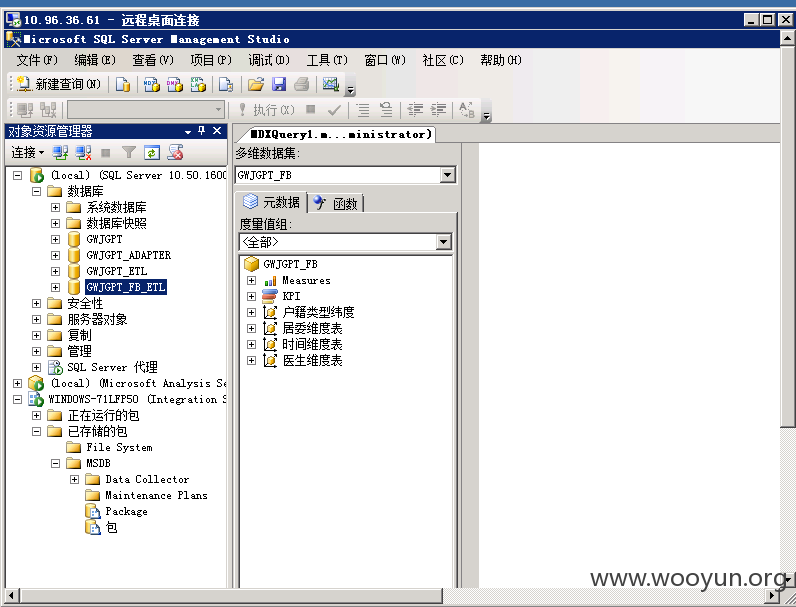This screenshot has width=796, height=607.
Task: Click the MDX query toolbar icon
Action: [151, 84]
